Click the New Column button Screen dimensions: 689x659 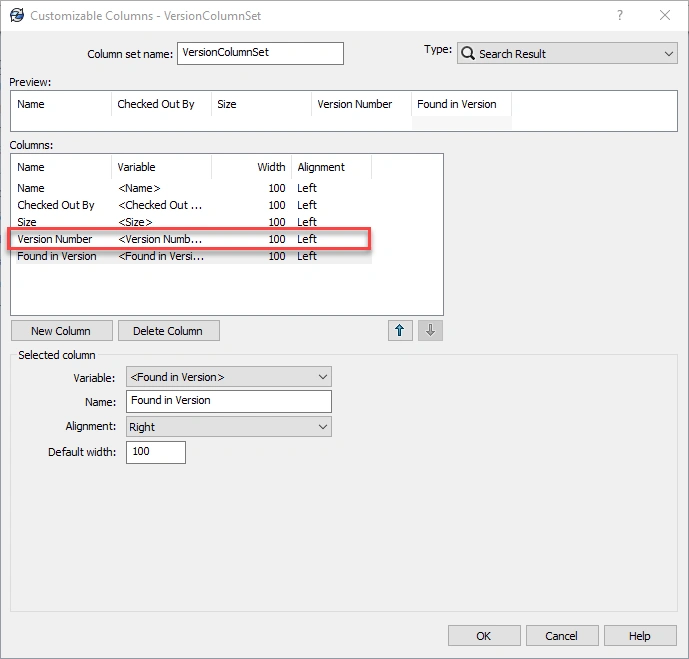pos(62,331)
